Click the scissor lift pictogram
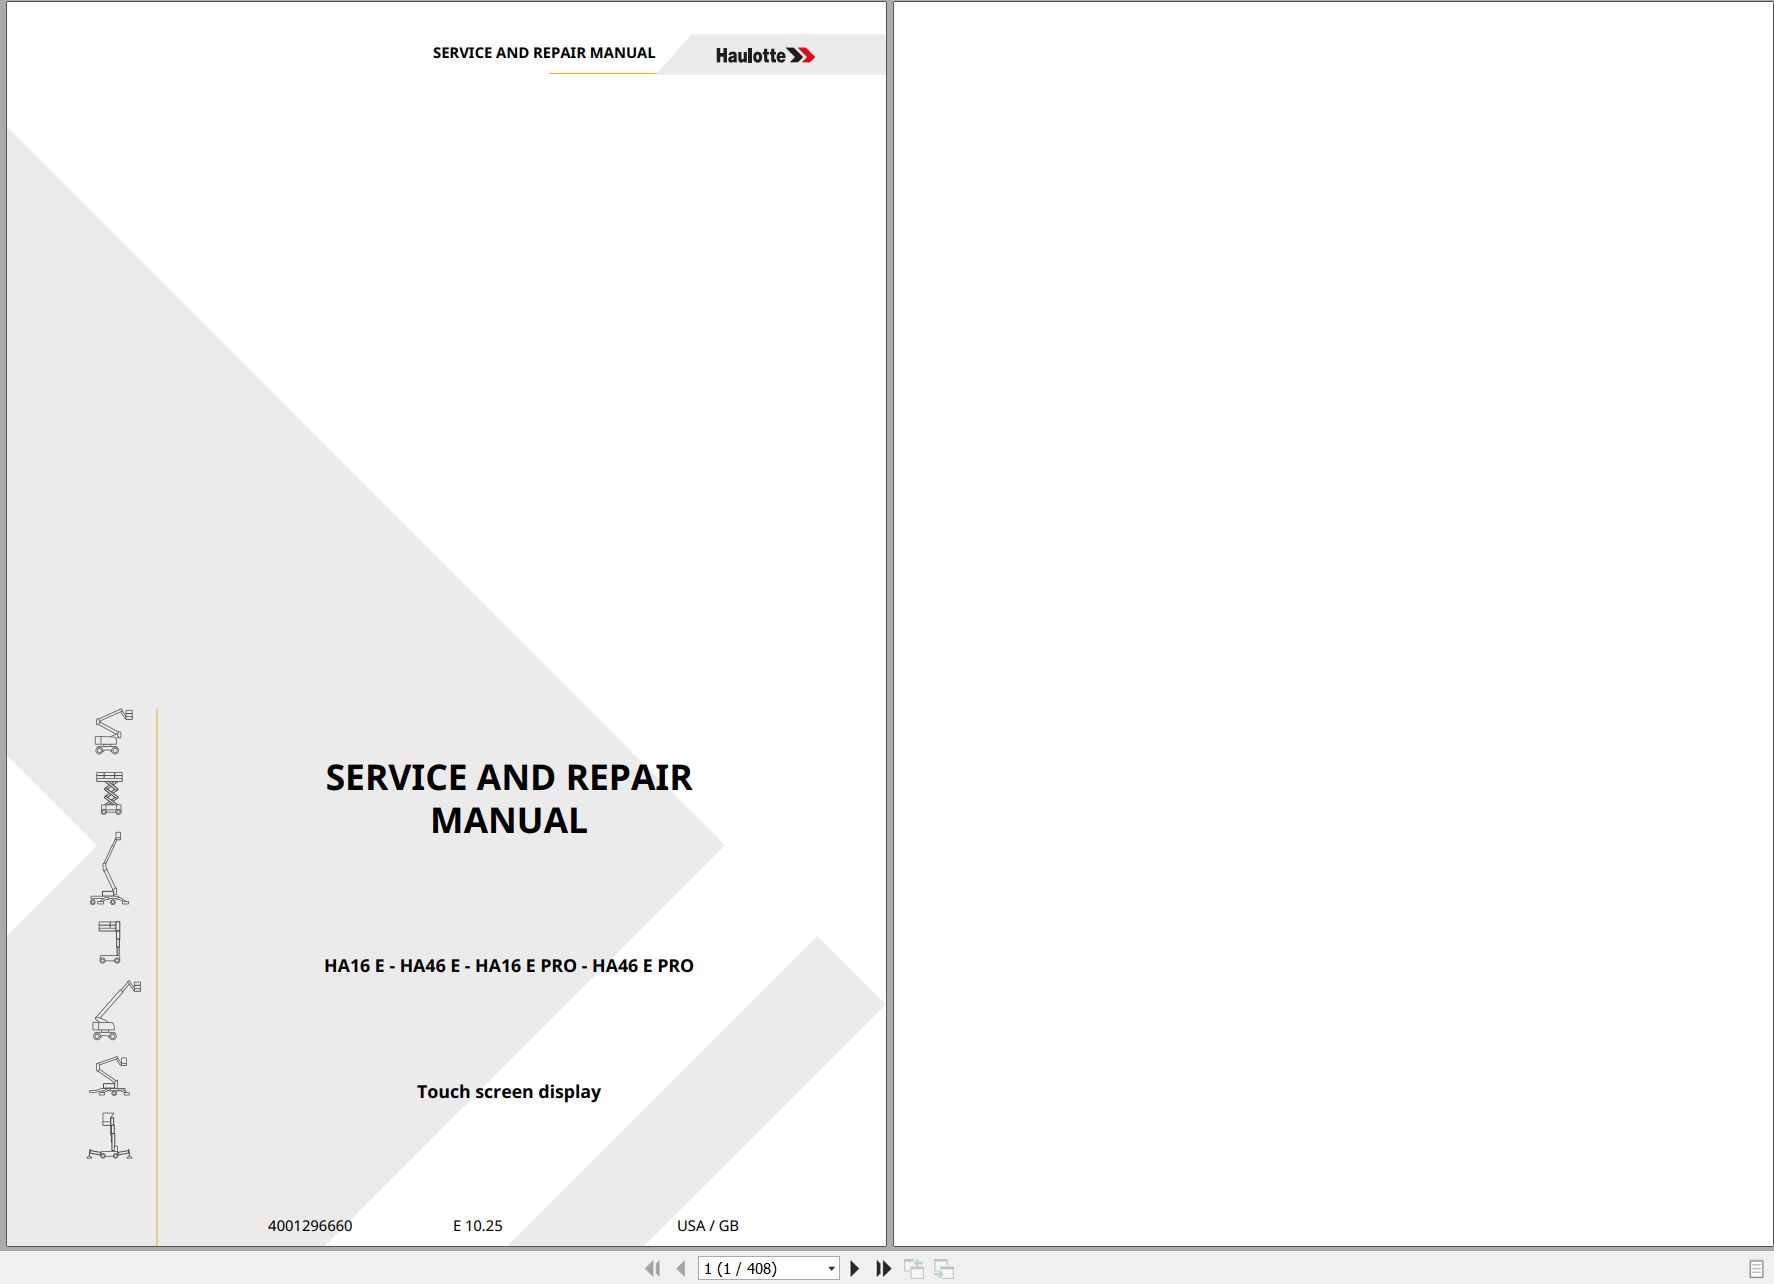 coord(110,793)
